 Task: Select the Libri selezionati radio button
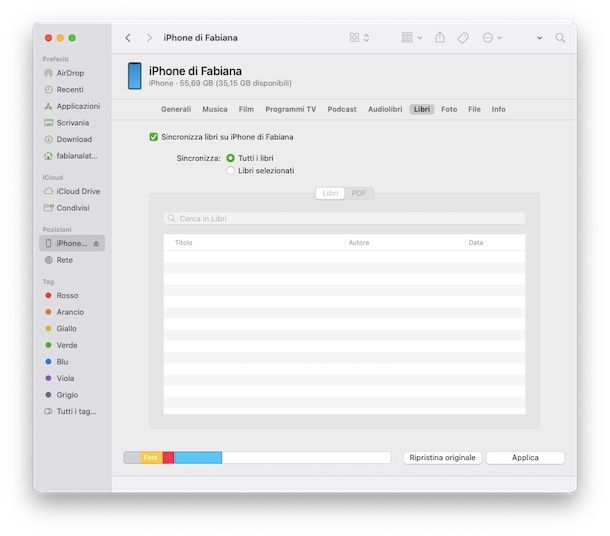tap(230, 171)
